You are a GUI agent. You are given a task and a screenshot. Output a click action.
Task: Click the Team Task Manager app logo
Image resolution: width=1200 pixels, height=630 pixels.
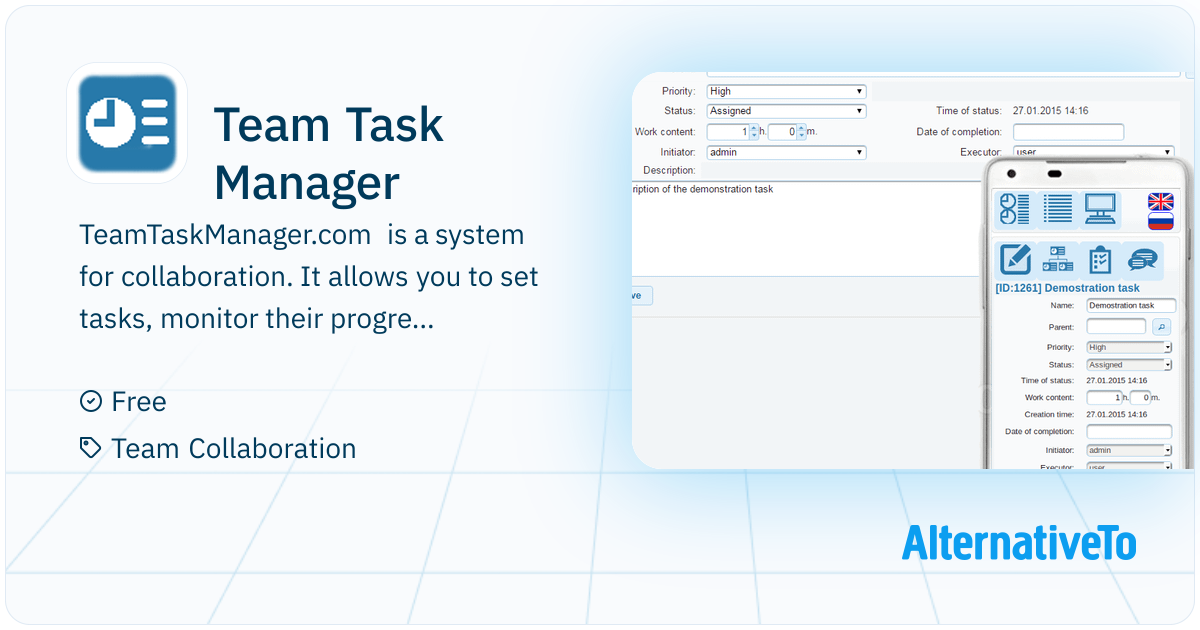click(x=127, y=123)
